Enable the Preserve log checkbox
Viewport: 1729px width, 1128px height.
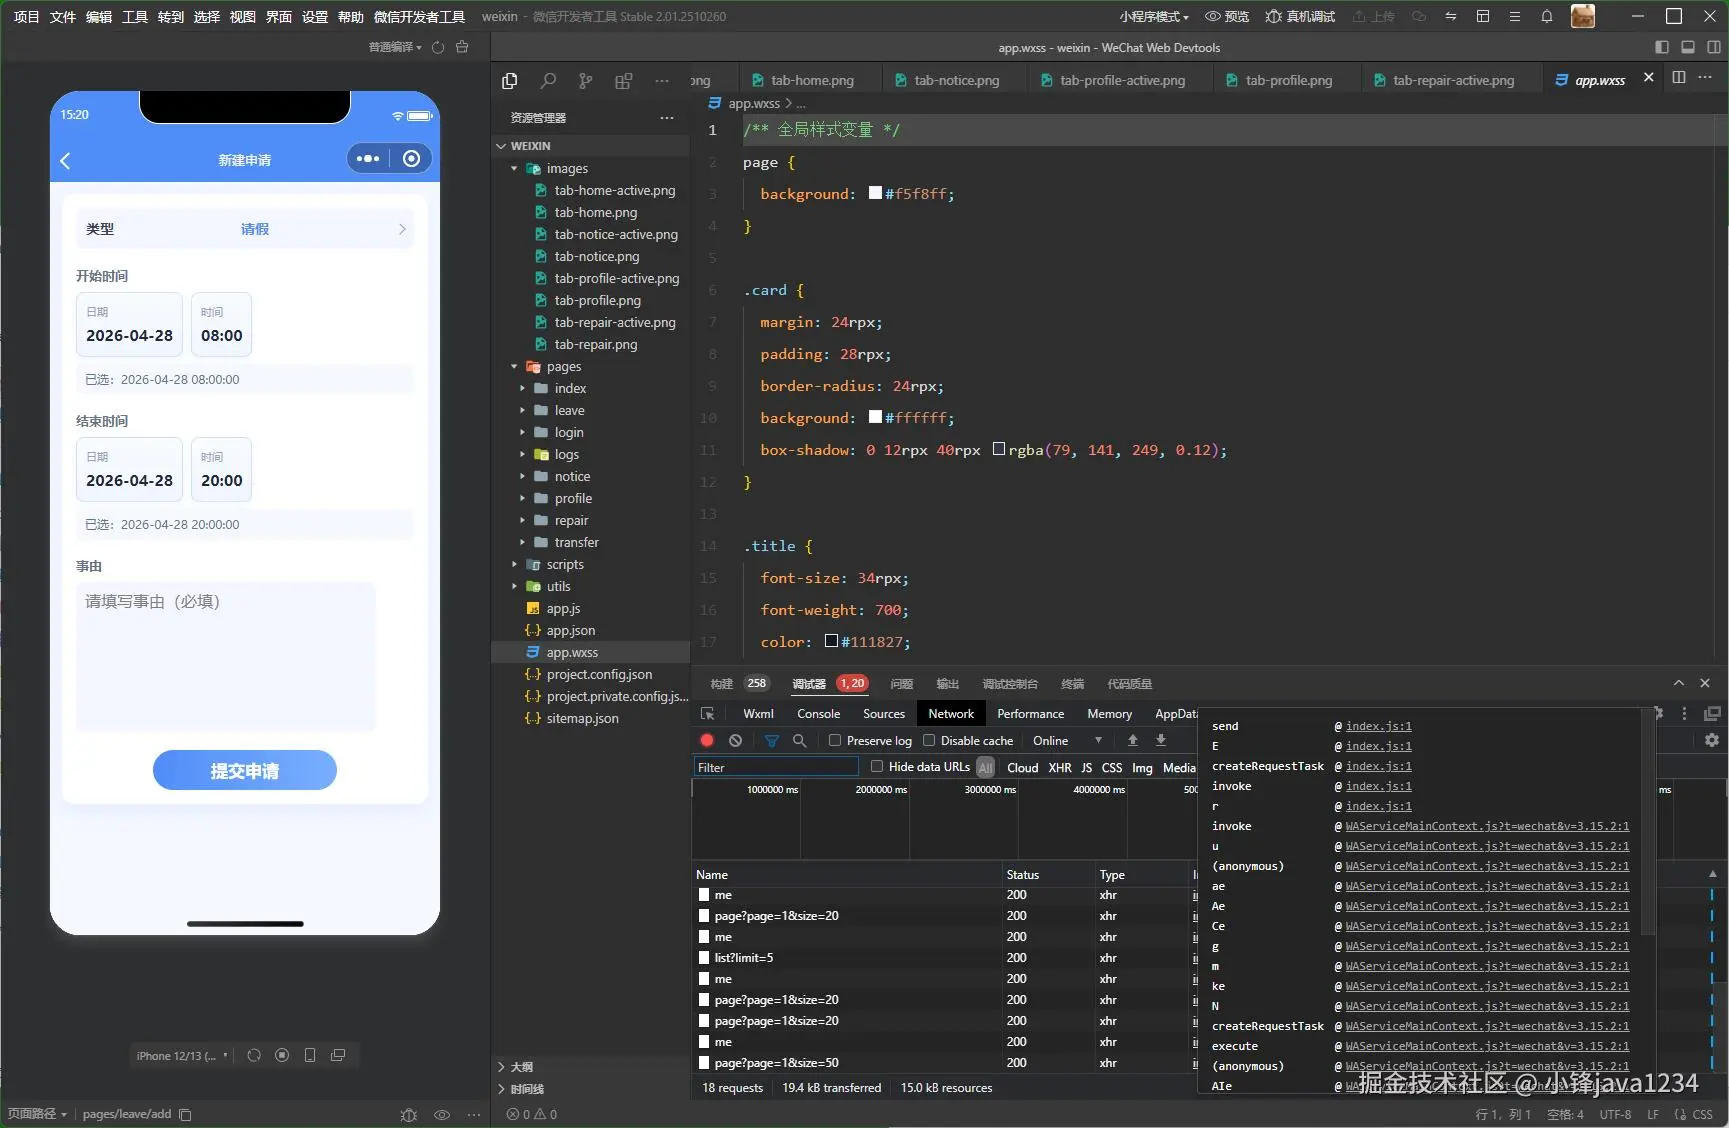(835, 741)
